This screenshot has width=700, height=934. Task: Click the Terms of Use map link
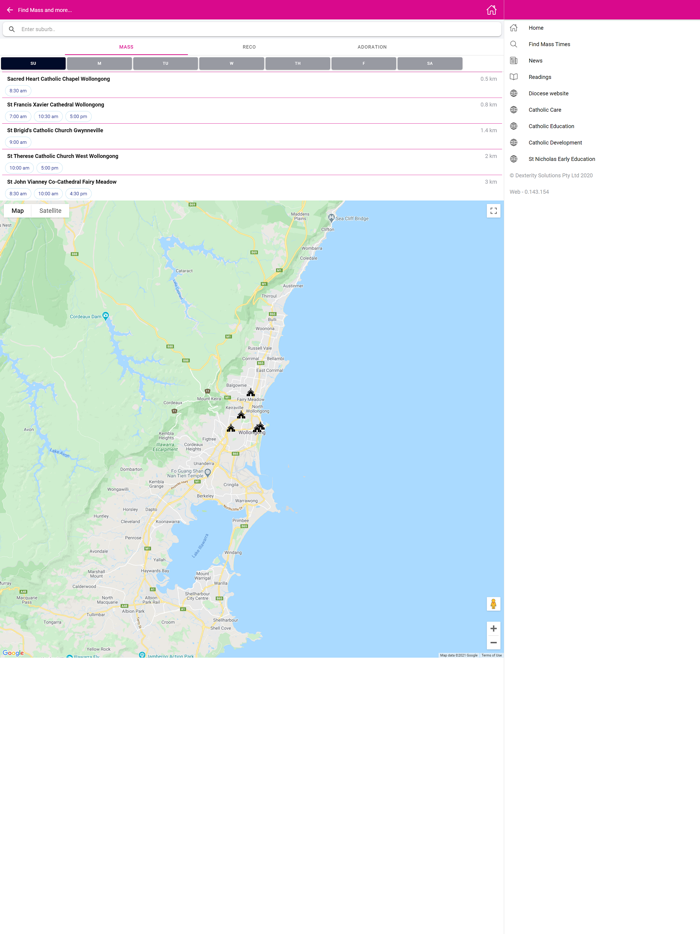(491, 655)
